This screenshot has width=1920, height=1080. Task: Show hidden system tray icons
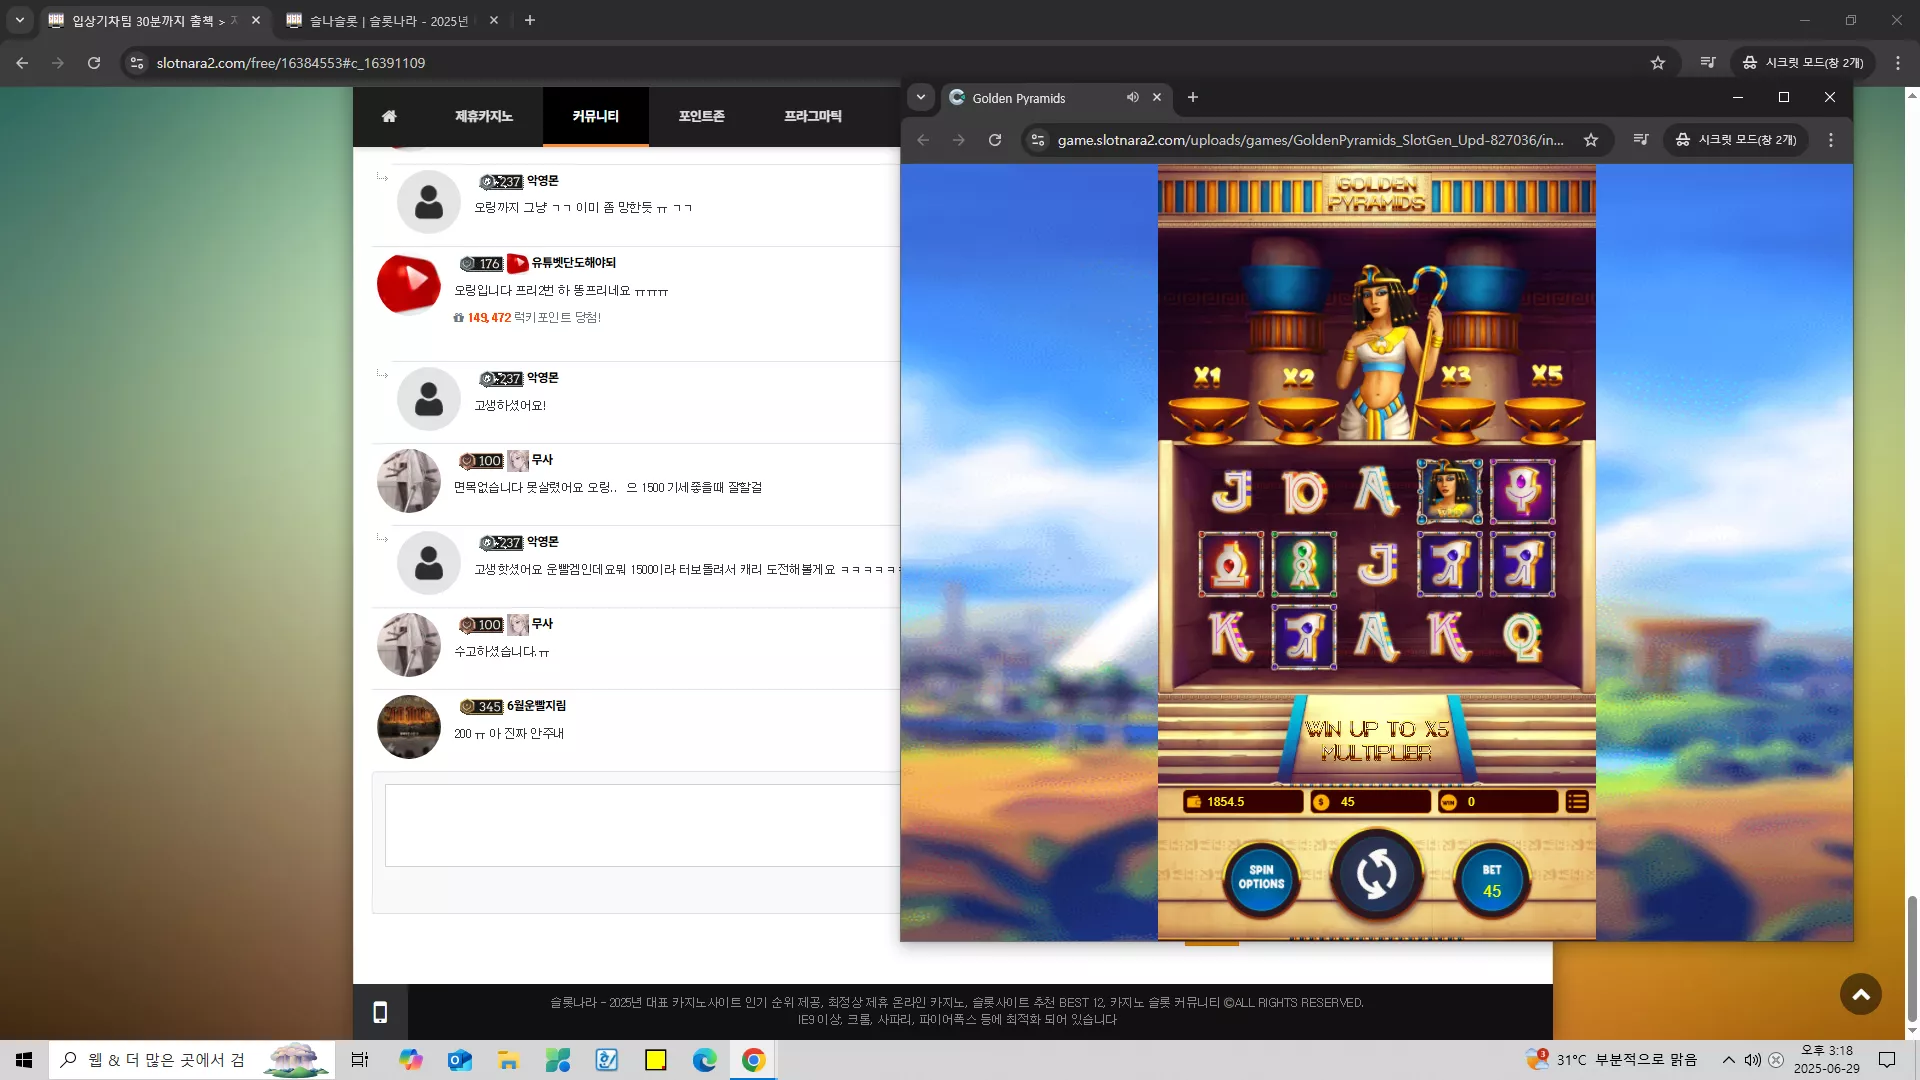click(x=1728, y=1060)
